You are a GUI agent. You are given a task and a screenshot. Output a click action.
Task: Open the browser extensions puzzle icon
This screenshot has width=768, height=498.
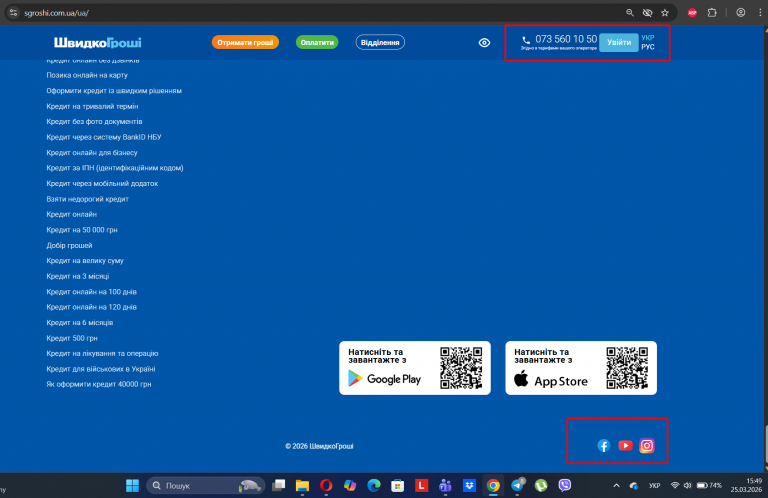(x=712, y=13)
